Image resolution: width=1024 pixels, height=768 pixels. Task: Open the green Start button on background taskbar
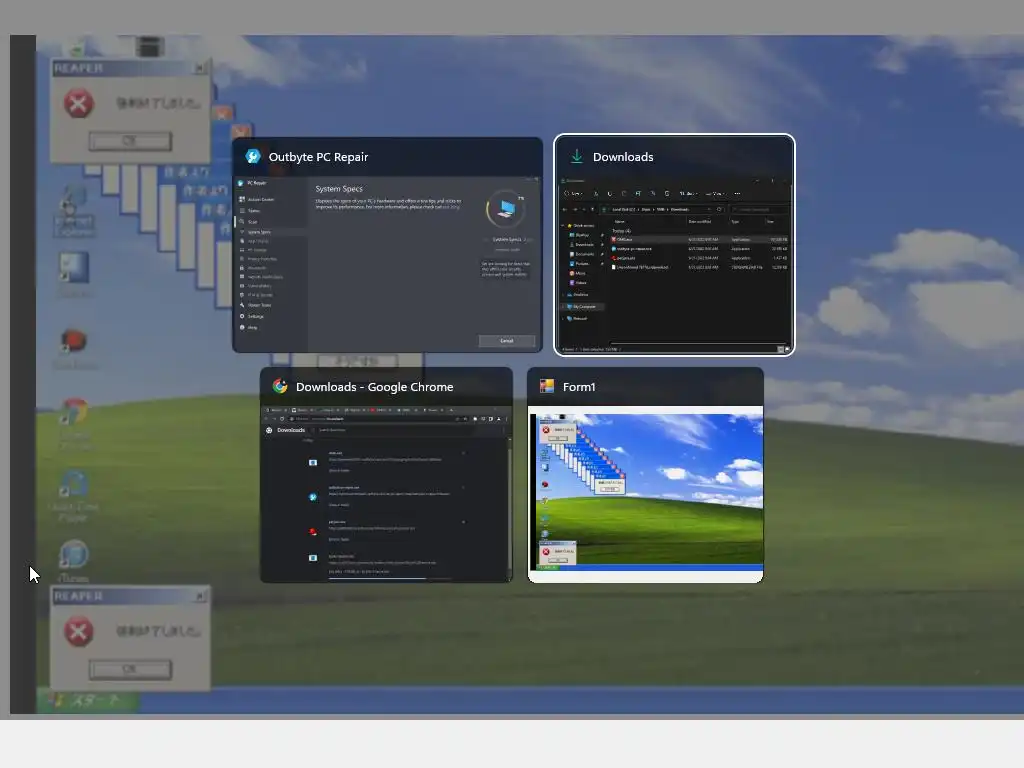click(x=88, y=700)
